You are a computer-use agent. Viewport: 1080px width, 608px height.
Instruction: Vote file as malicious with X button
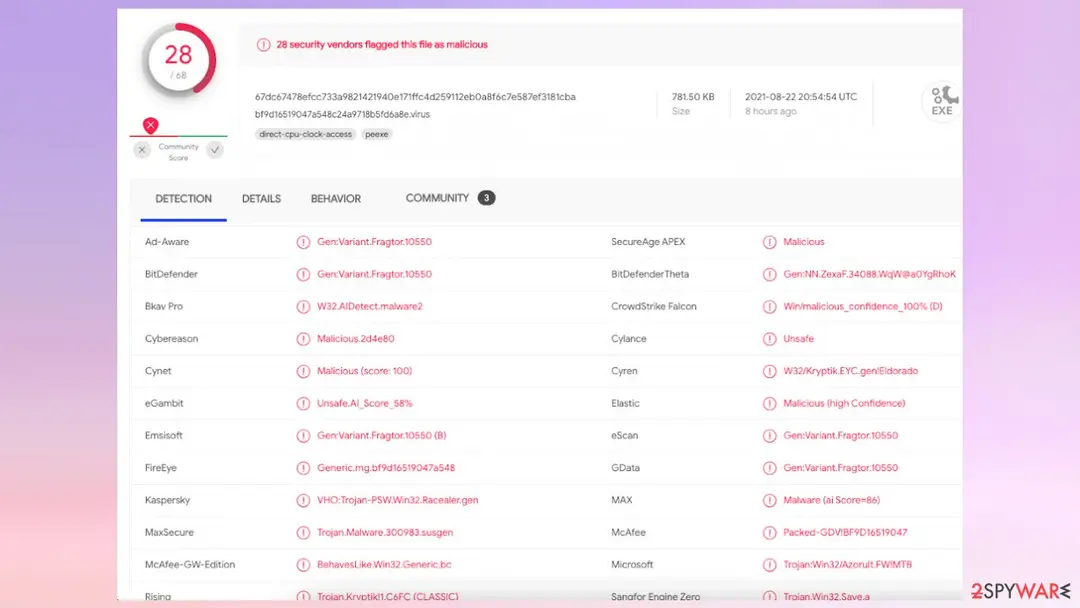point(142,150)
